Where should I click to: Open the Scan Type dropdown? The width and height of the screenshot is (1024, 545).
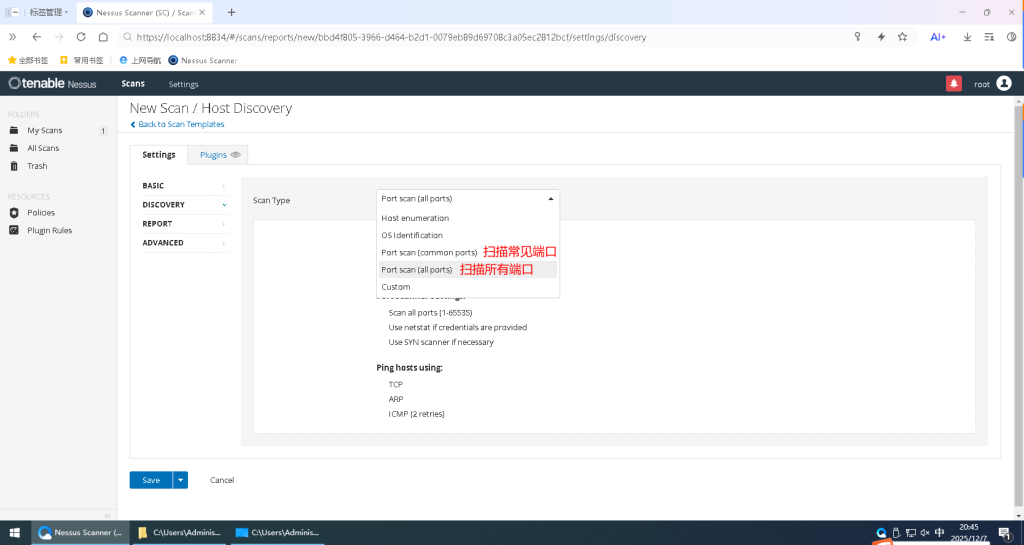click(467, 199)
